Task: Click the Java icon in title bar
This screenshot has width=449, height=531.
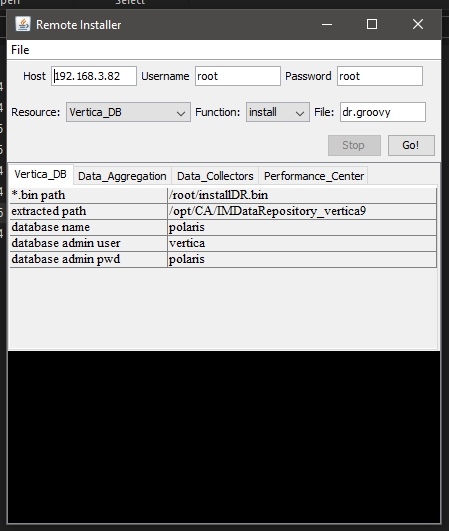Action: point(23,24)
